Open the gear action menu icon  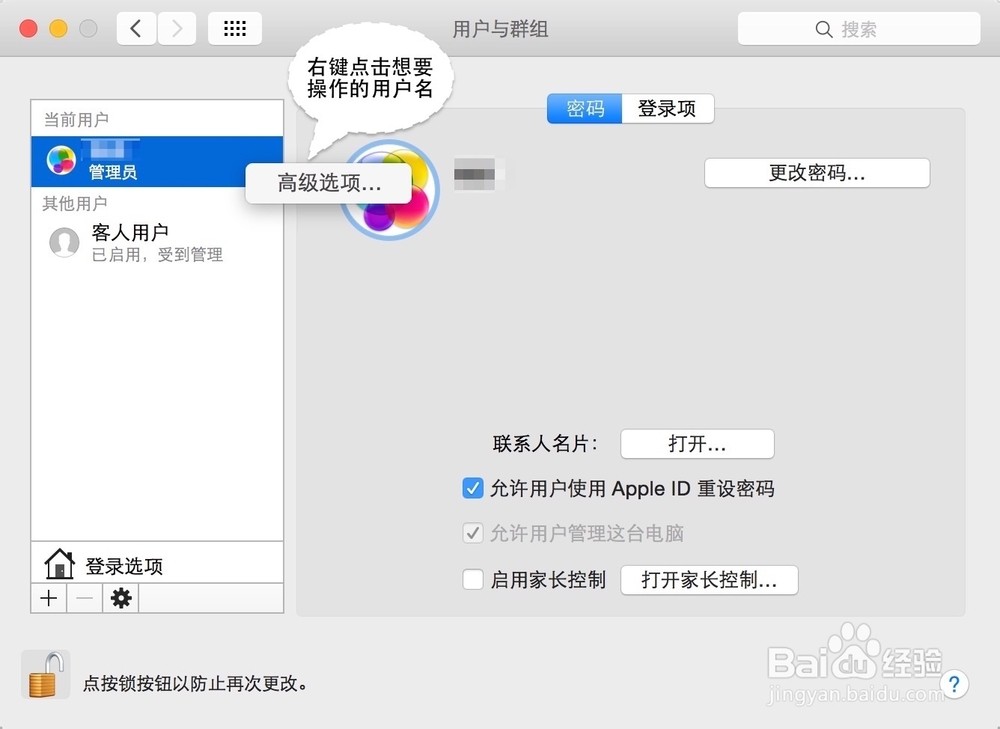[x=121, y=598]
